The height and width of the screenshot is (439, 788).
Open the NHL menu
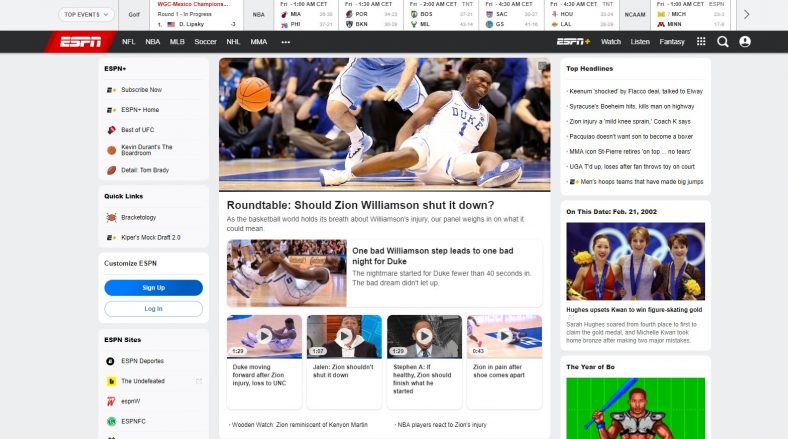(x=233, y=42)
